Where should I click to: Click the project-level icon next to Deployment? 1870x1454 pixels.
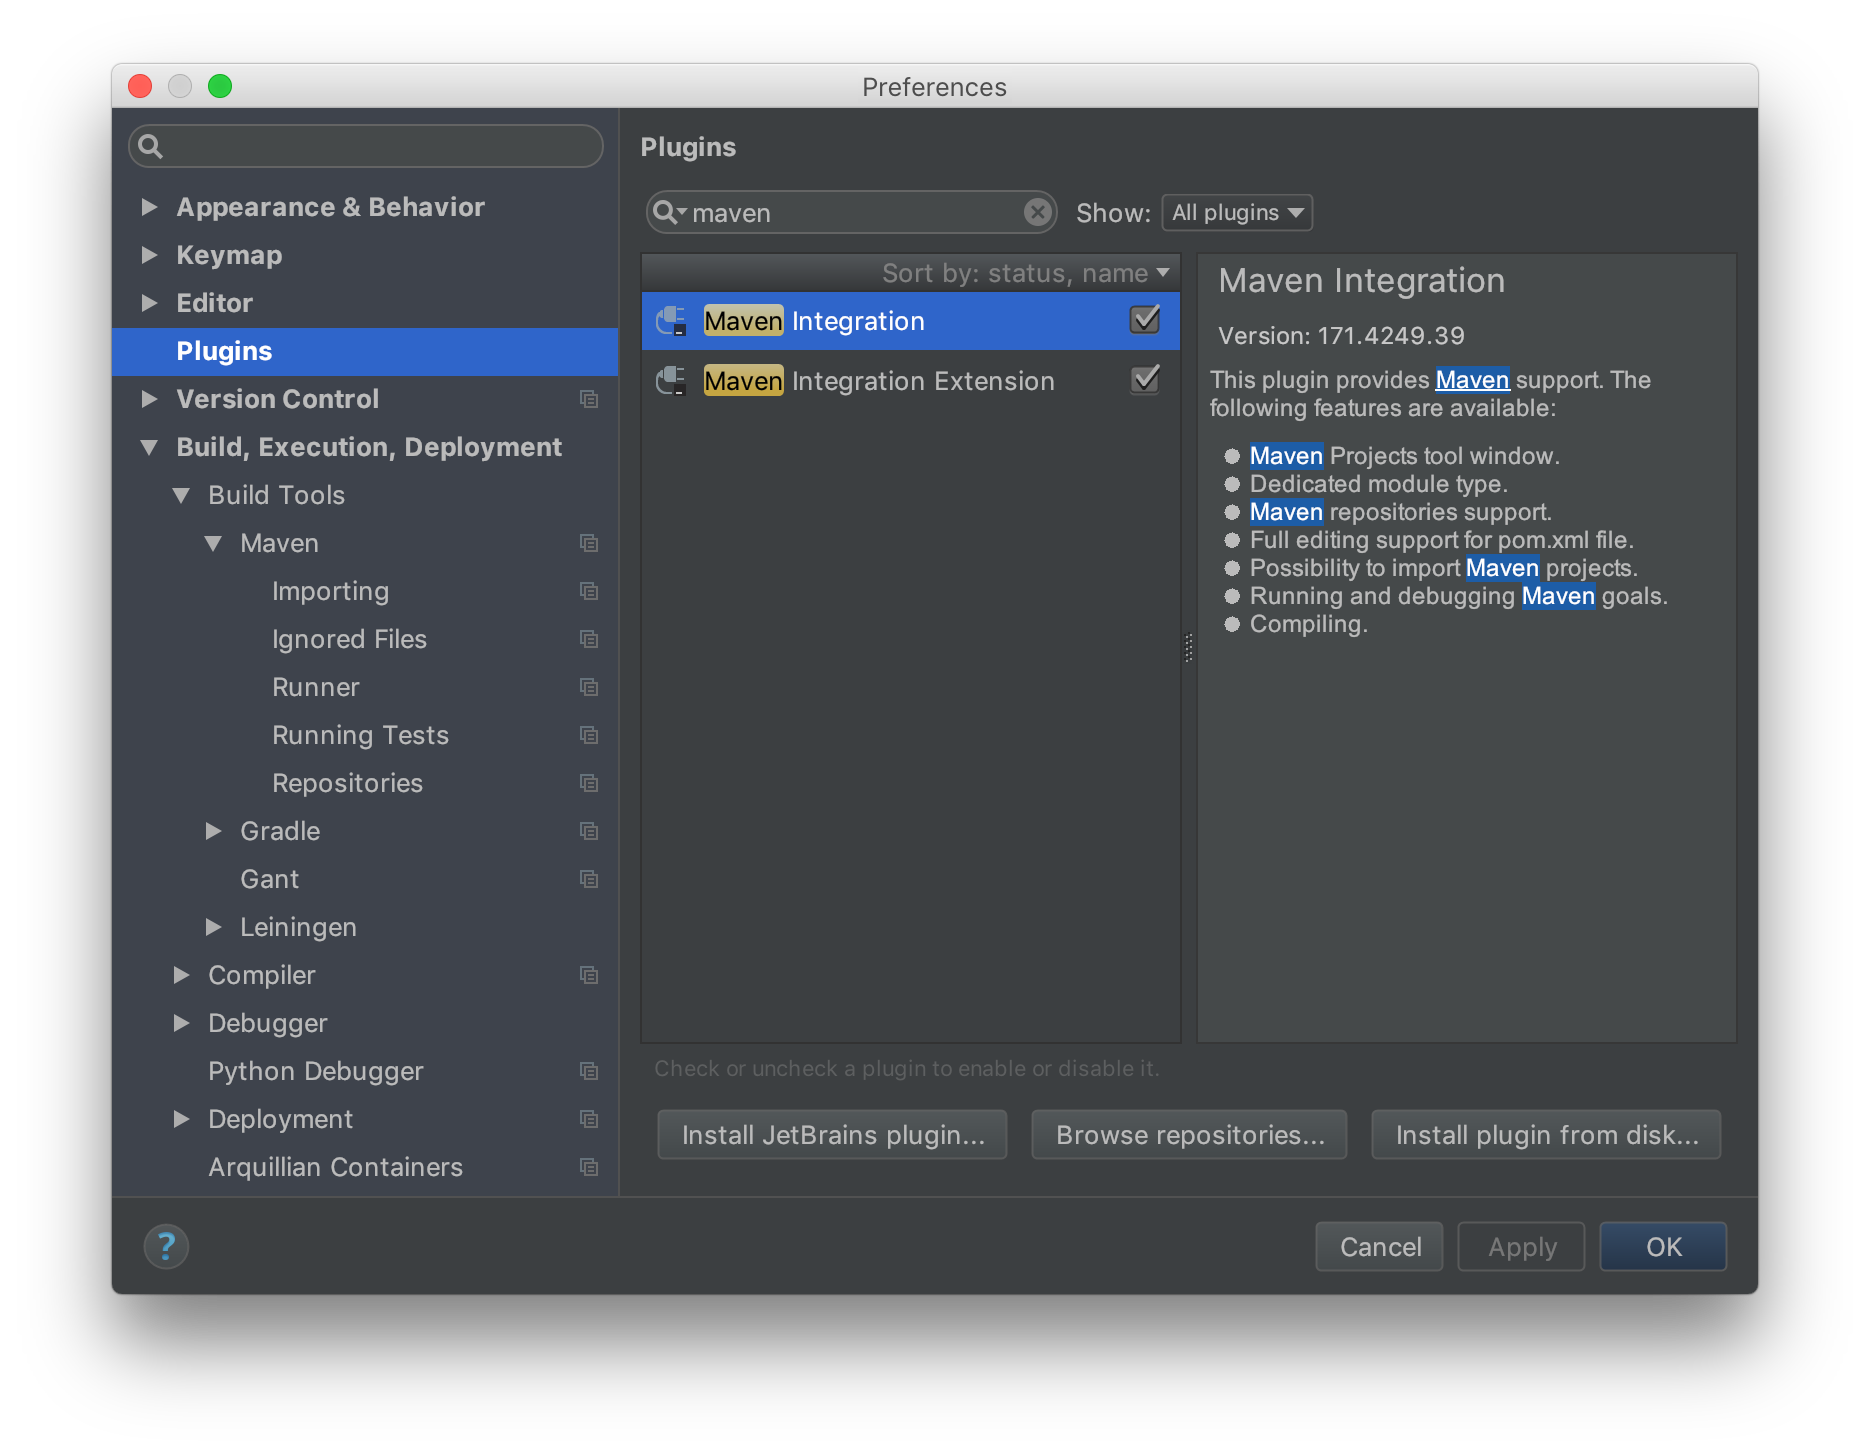589,1119
